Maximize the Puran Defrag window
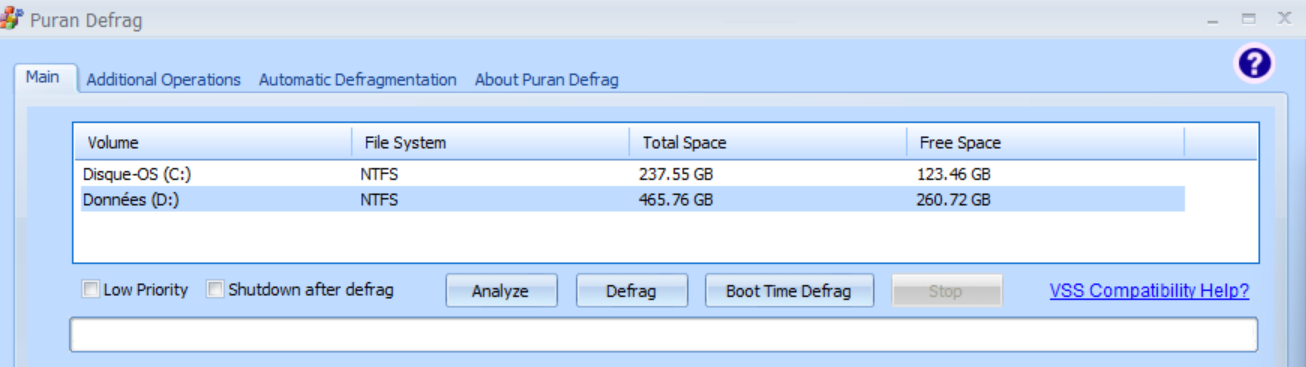The width and height of the screenshot is (1306, 367). pyautogui.click(x=1248, y=18)
